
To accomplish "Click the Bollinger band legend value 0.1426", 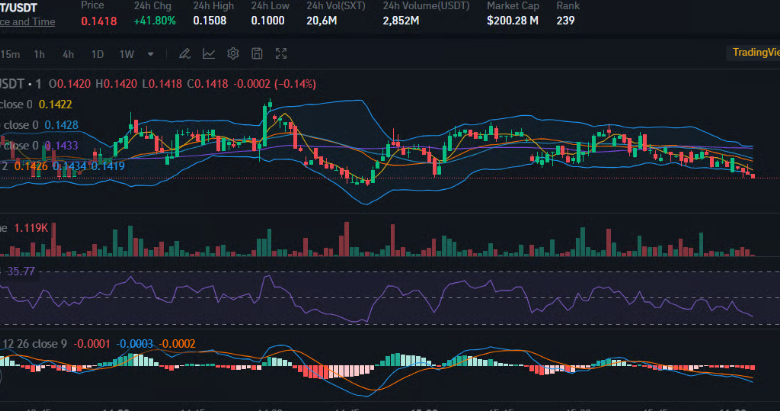I will (31, 166).
